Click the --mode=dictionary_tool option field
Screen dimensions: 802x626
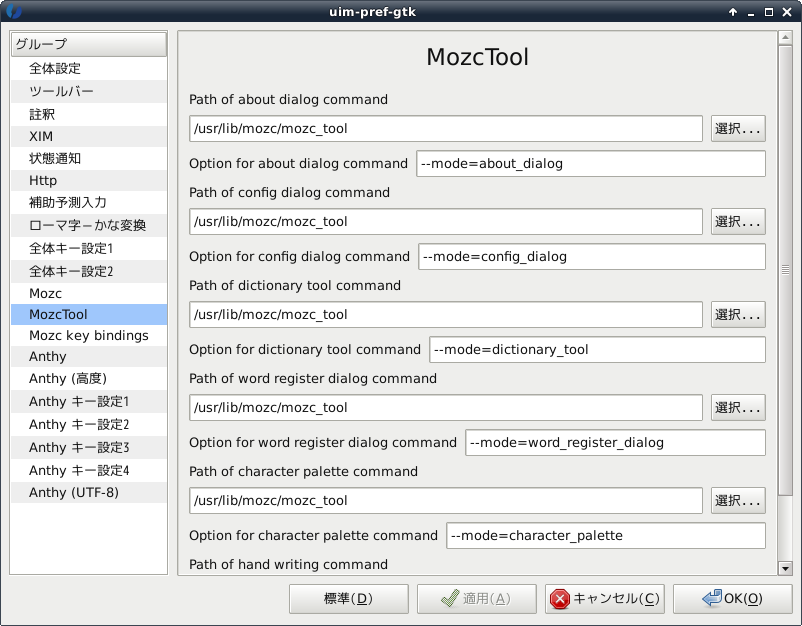[x=597, y=350]
